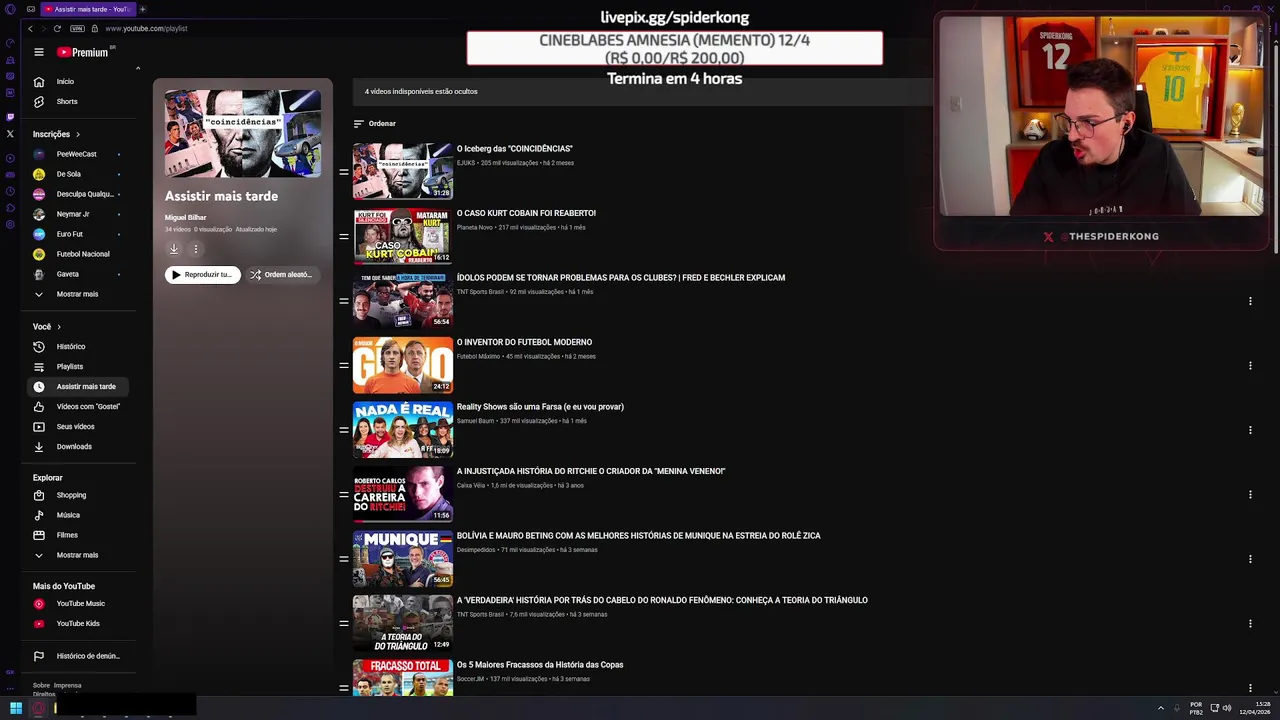Screen dimensions: 1280x720
Task: Click the YouTube Premium logo
Action: (x=84, y=52)
